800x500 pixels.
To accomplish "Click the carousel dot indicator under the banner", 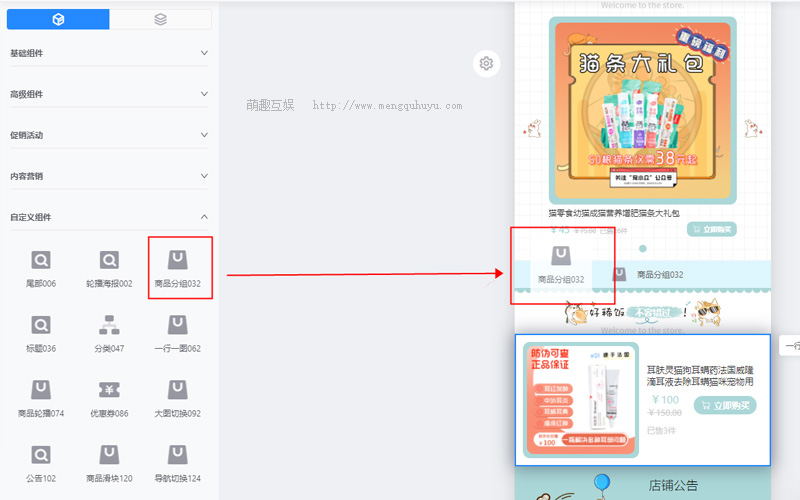I will (643, 248).
